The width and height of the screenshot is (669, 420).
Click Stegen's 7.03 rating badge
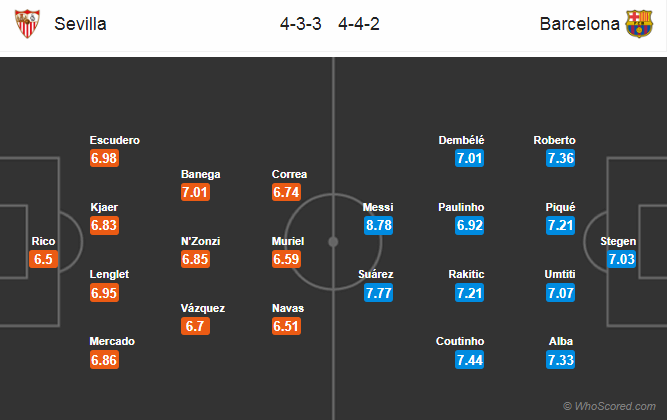[x=619, y=259]
